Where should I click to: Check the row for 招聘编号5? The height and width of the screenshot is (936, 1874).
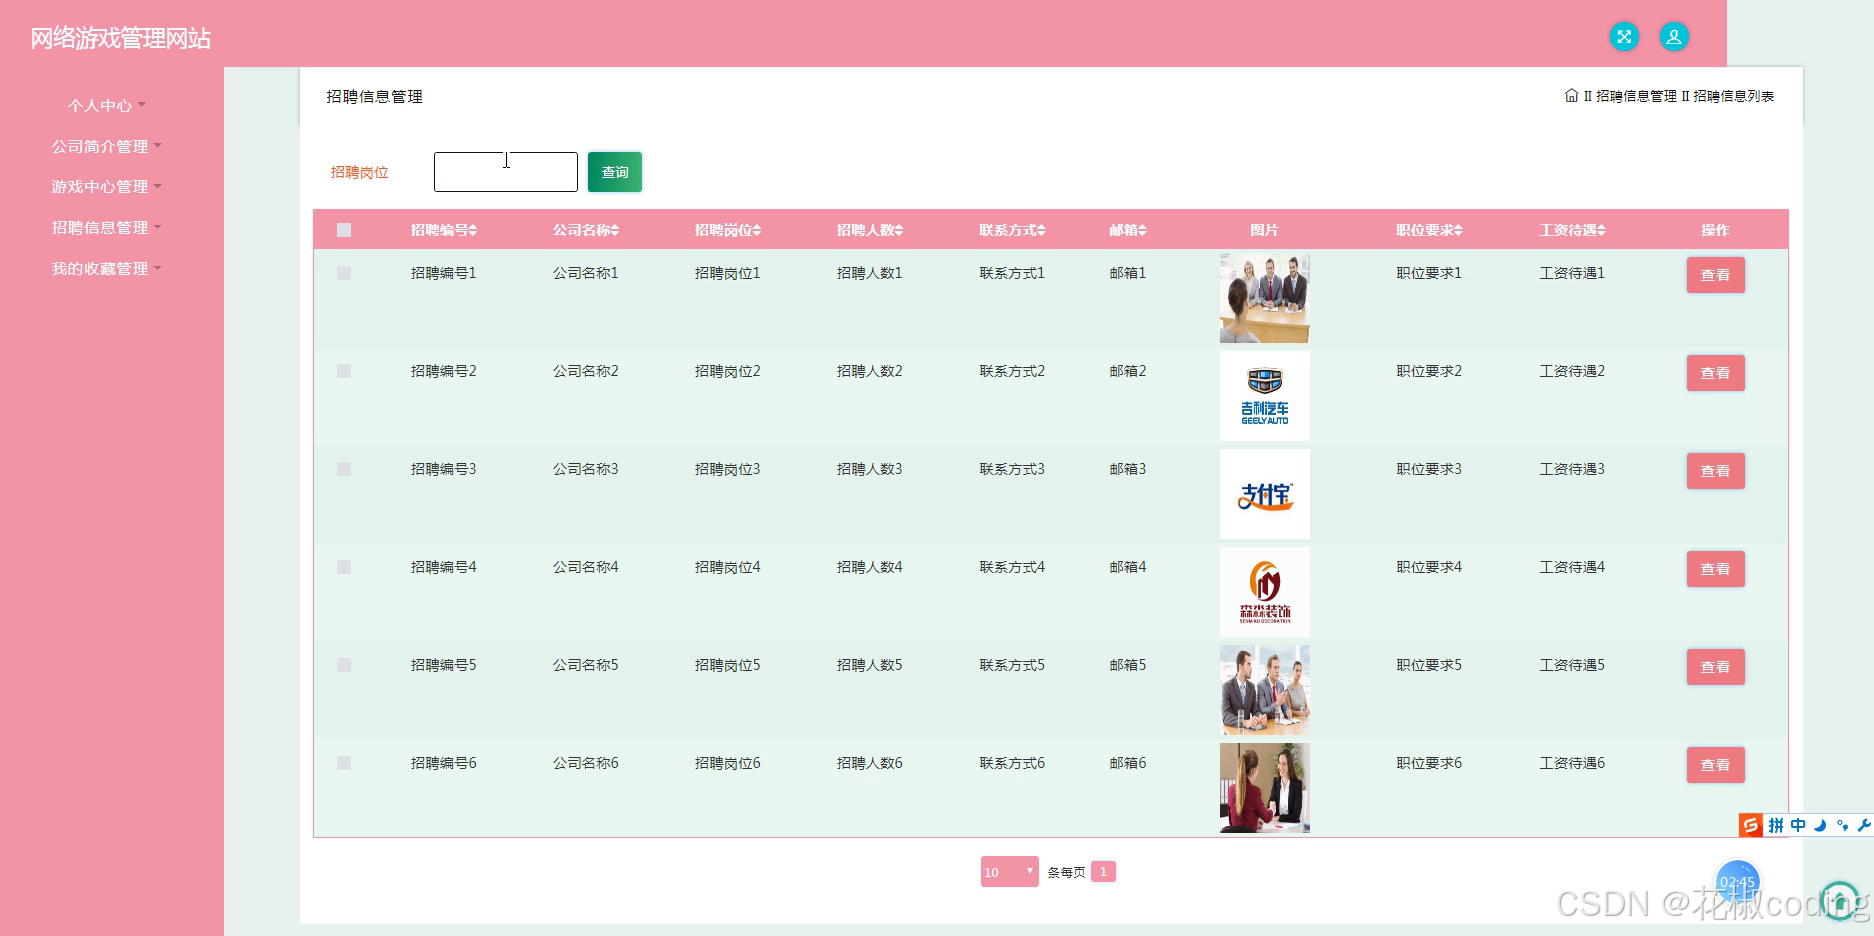click(x=344, y=665)
